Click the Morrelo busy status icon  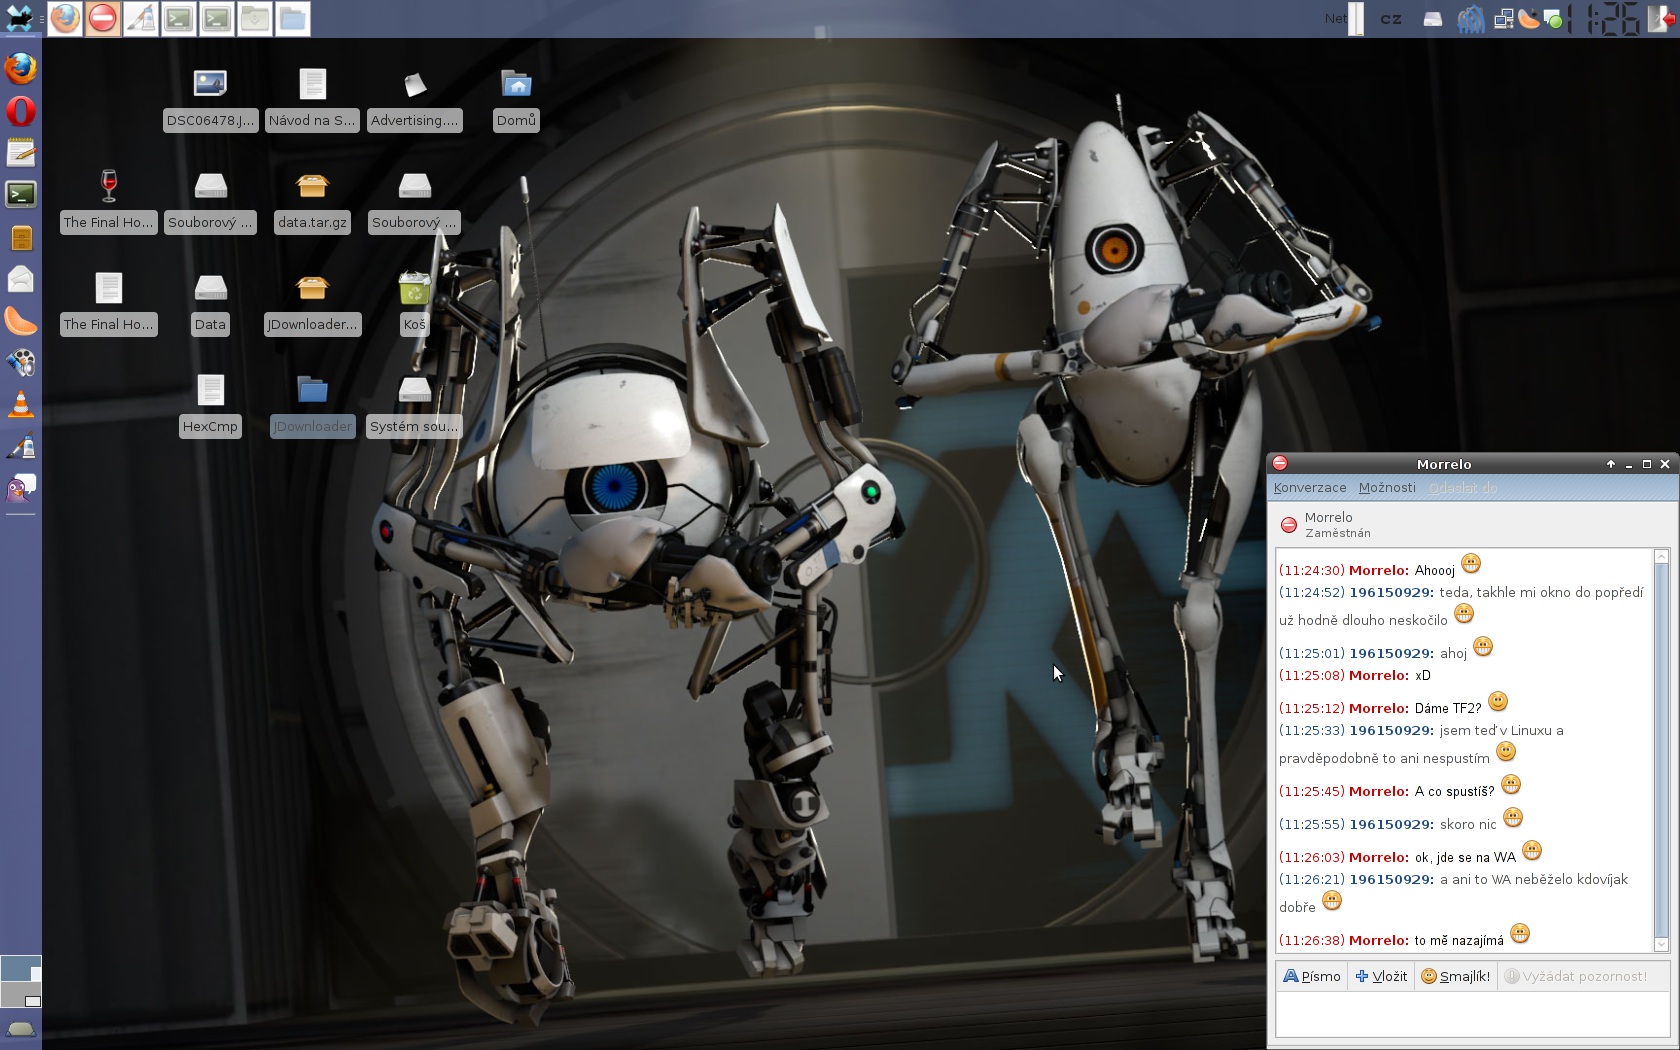[x=1289, y=525]
